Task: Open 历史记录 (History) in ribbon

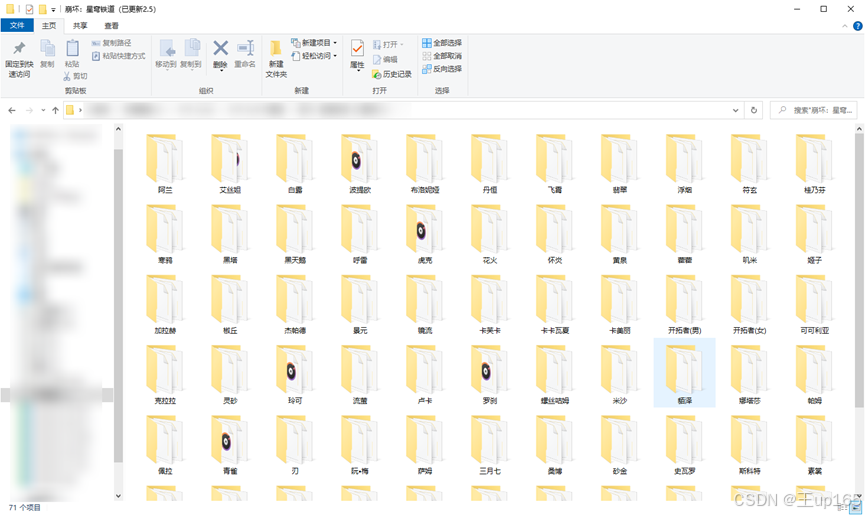Action: click(392, 74)
